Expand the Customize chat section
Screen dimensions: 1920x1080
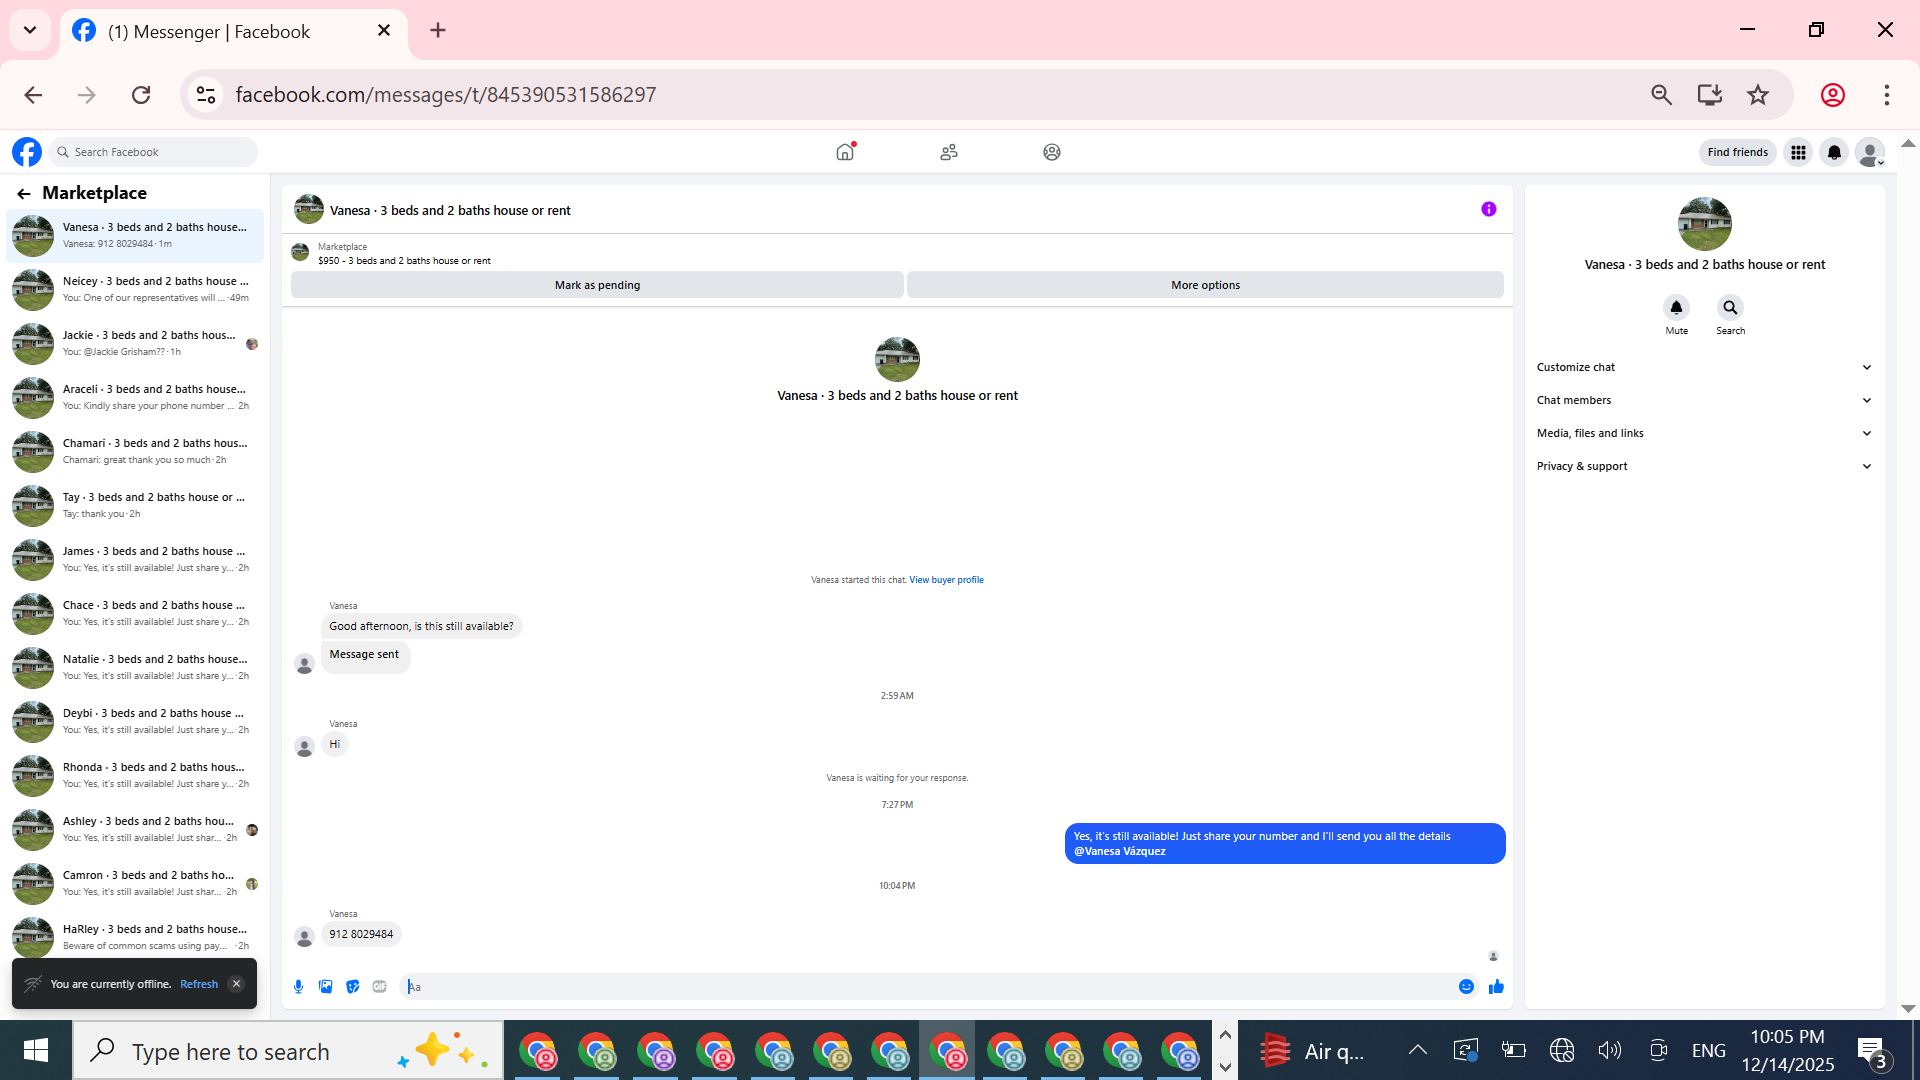tap(1703, 367)
